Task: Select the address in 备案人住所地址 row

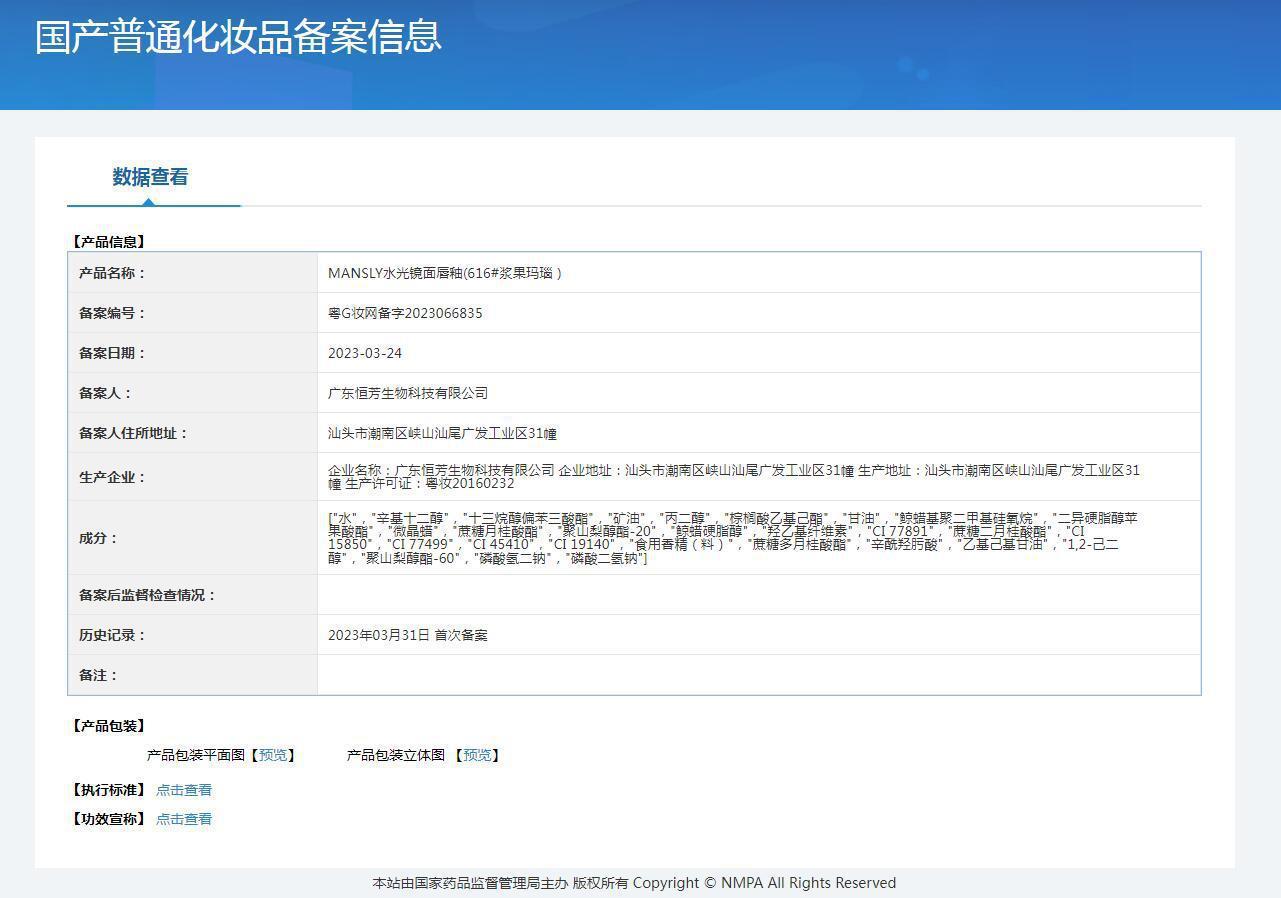Action: coord(442,433)
